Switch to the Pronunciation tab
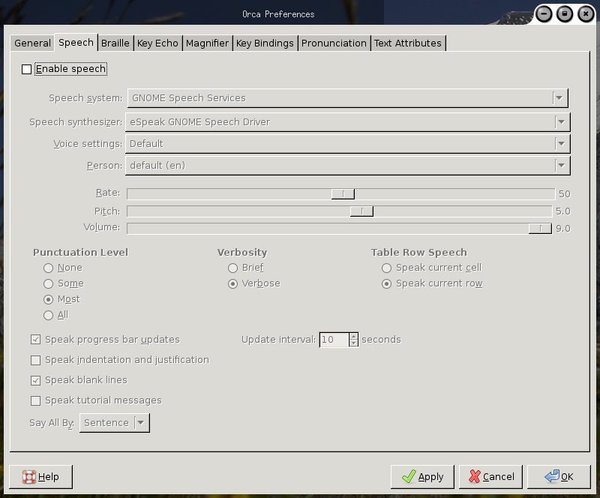 [334, 43]
